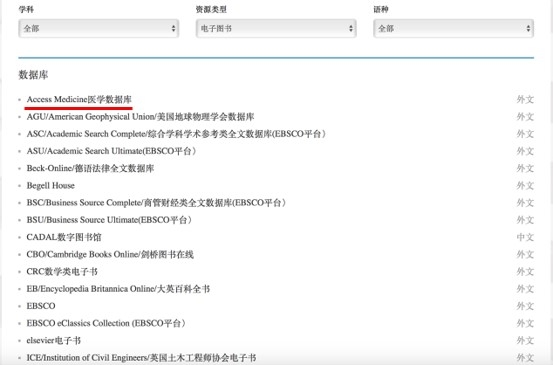
Task: Open BSU/Business Source Ultimate link
Action: tap(109, 220)
